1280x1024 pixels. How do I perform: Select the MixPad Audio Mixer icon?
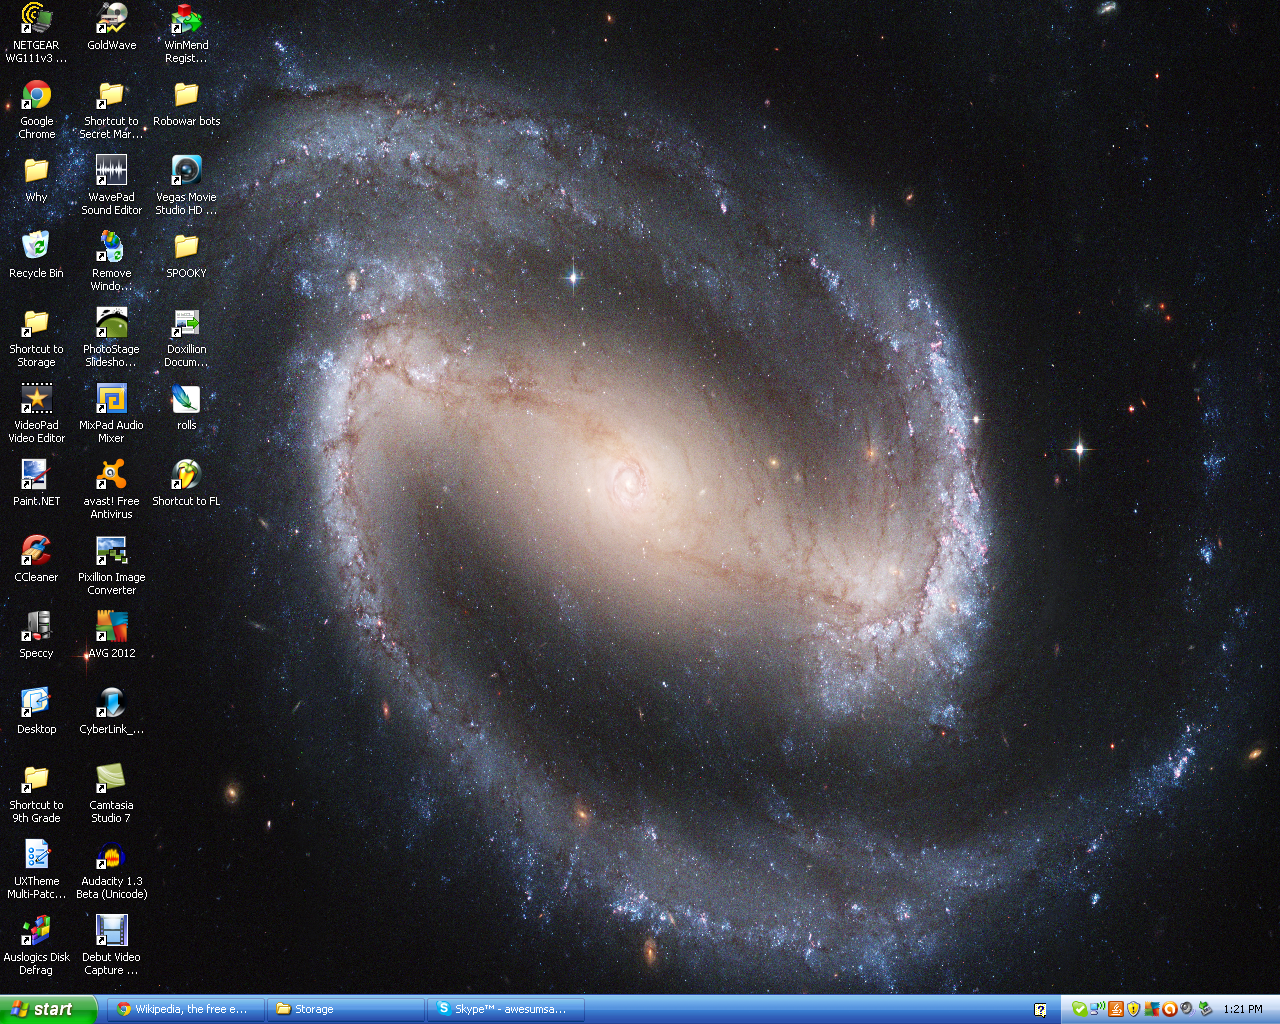tap(111, 413)
